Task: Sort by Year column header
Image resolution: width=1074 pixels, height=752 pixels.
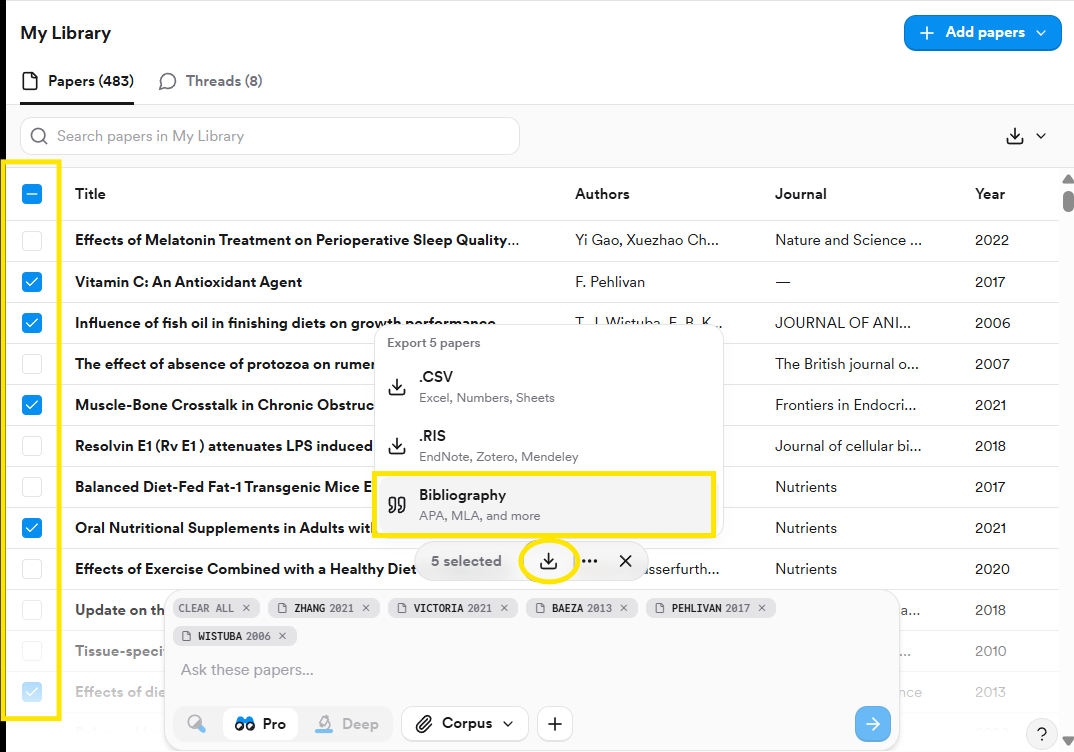Action: coord(990,194)
